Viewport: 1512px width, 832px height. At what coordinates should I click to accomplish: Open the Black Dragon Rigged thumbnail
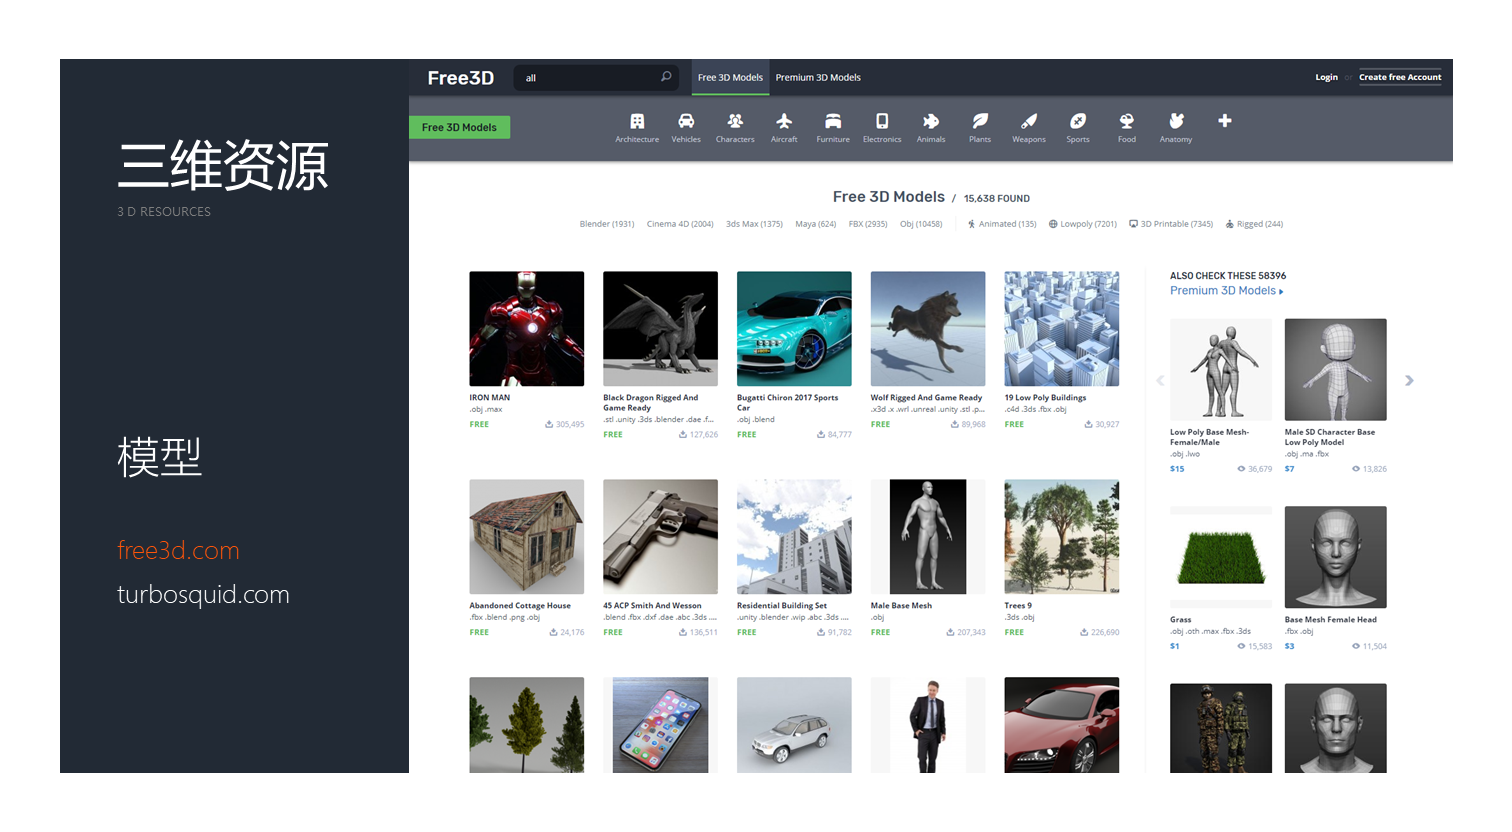tap(660, 329)
